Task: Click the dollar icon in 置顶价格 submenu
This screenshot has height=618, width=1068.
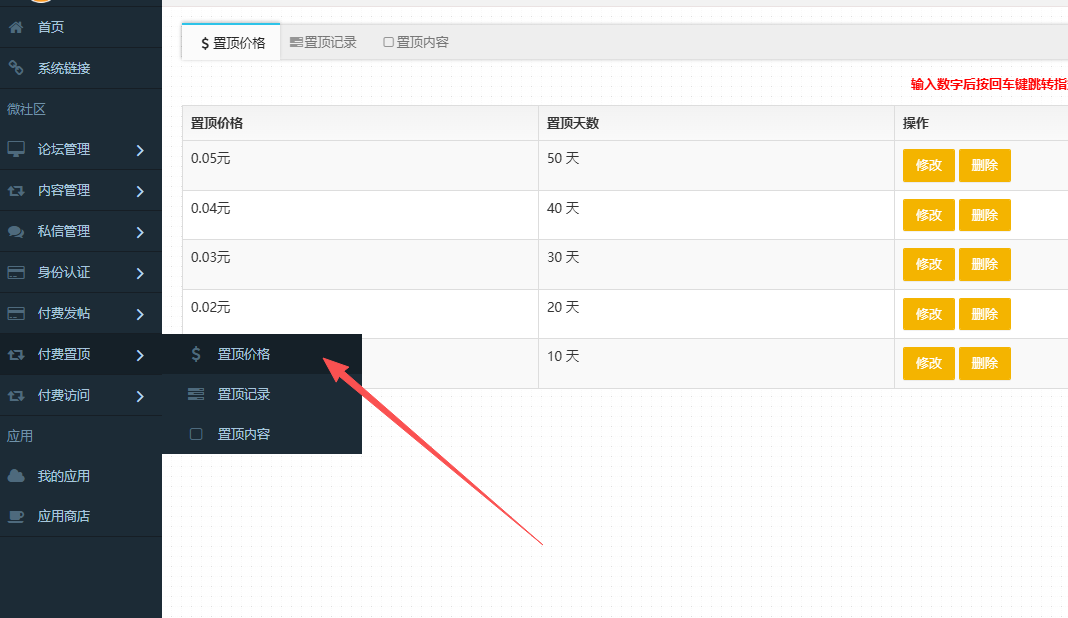Action: point(196,354)
